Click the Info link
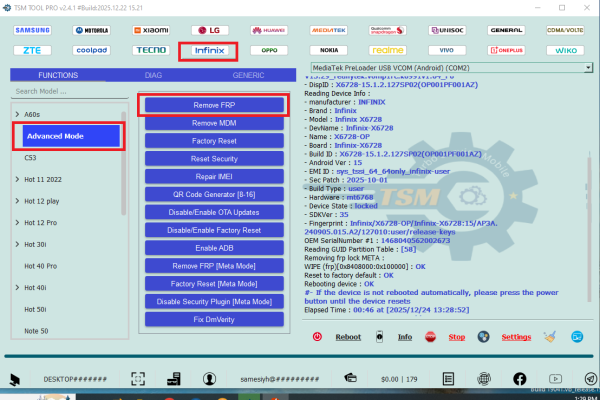The height and width of the screenshot is (400, 600). coord(404,337)
